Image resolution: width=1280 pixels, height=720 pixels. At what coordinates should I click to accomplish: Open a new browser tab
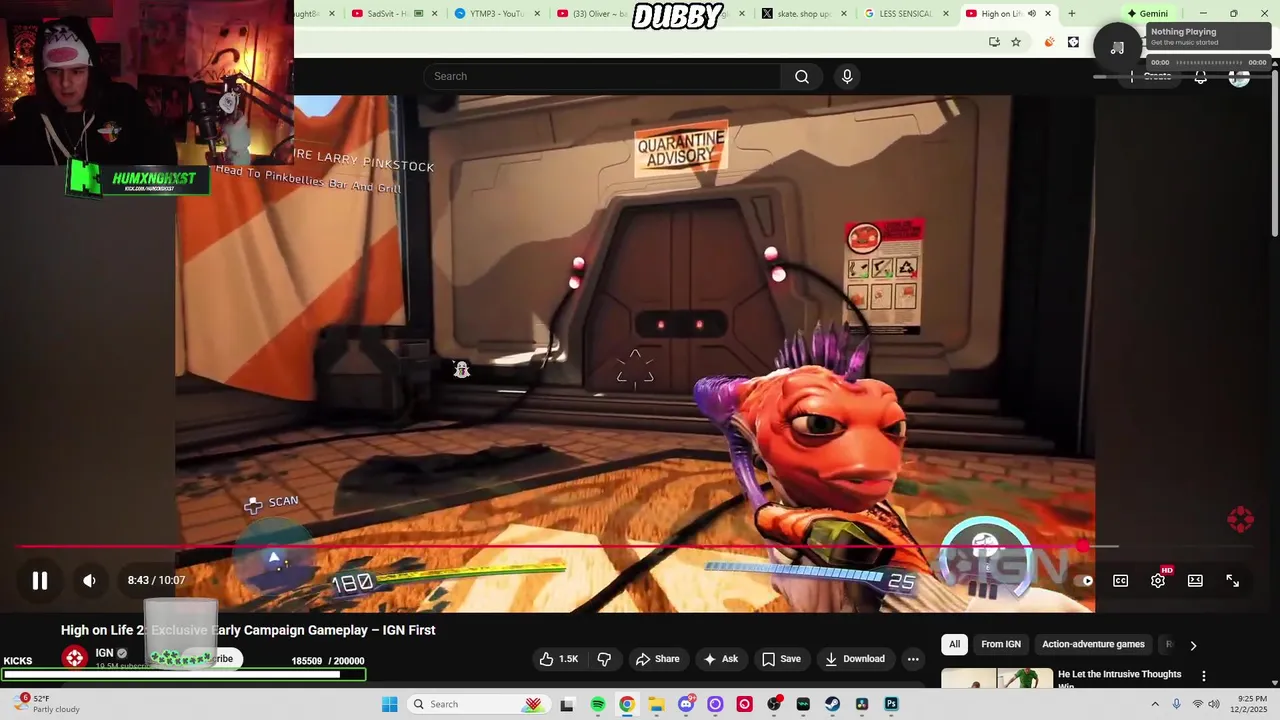click(1072, 14)
